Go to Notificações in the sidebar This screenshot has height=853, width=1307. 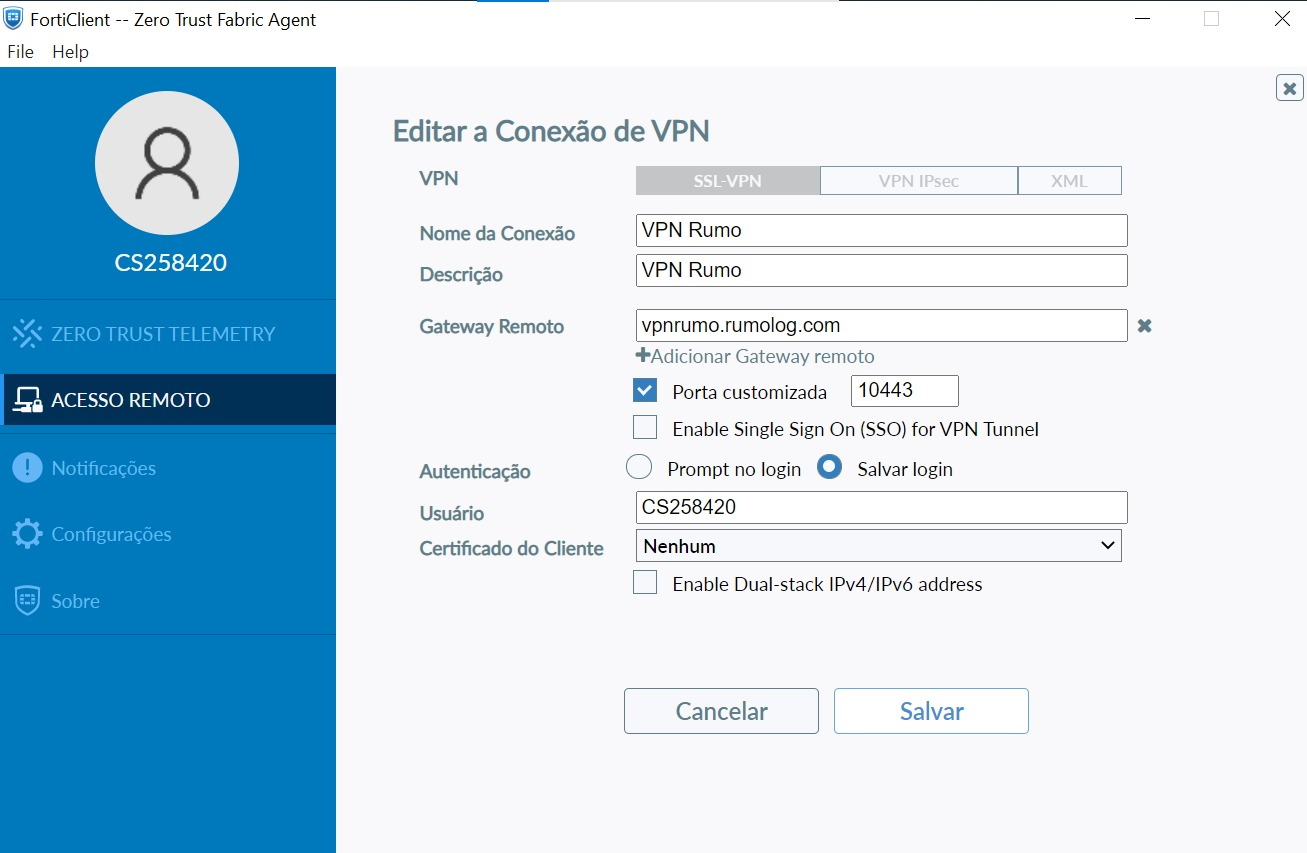click(x=168, y=468)
